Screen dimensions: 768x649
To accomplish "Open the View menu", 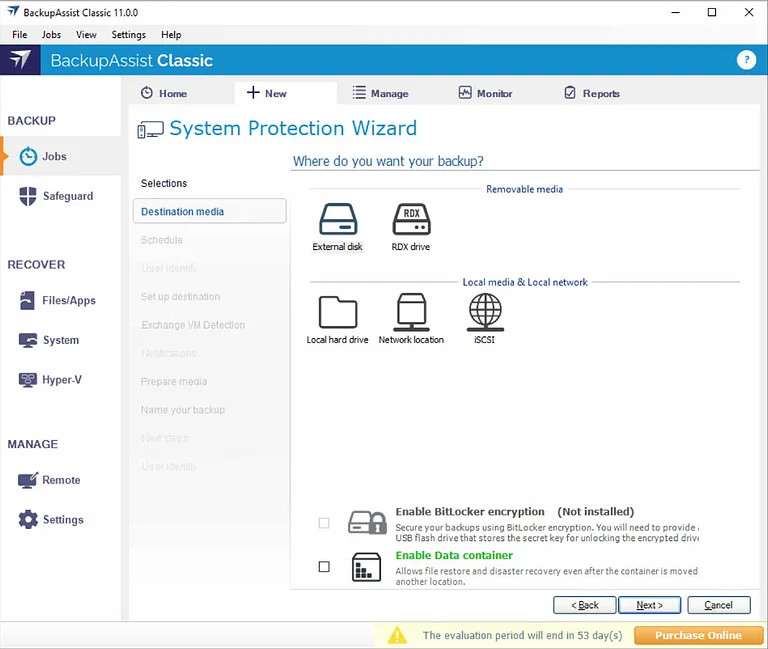I will 86,35.
